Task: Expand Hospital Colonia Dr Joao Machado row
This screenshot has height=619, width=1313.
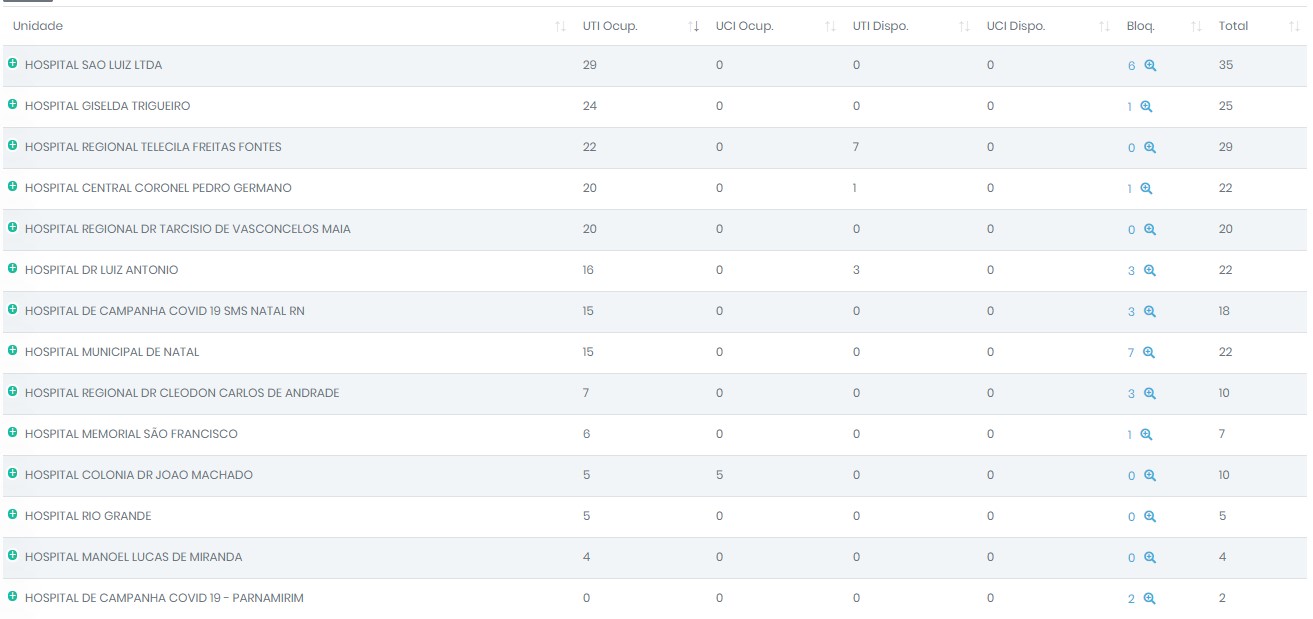Action: [x=13, y=474]
